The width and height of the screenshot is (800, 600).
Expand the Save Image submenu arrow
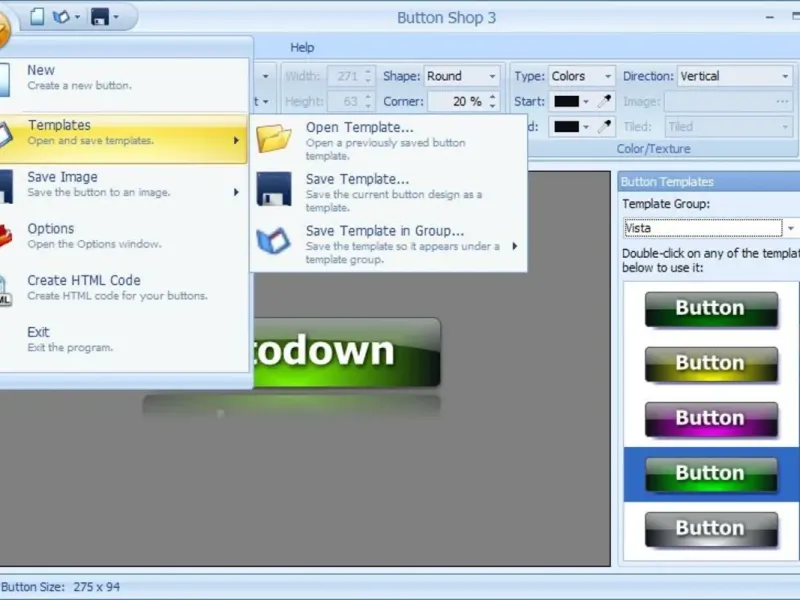tap(236, 192)
